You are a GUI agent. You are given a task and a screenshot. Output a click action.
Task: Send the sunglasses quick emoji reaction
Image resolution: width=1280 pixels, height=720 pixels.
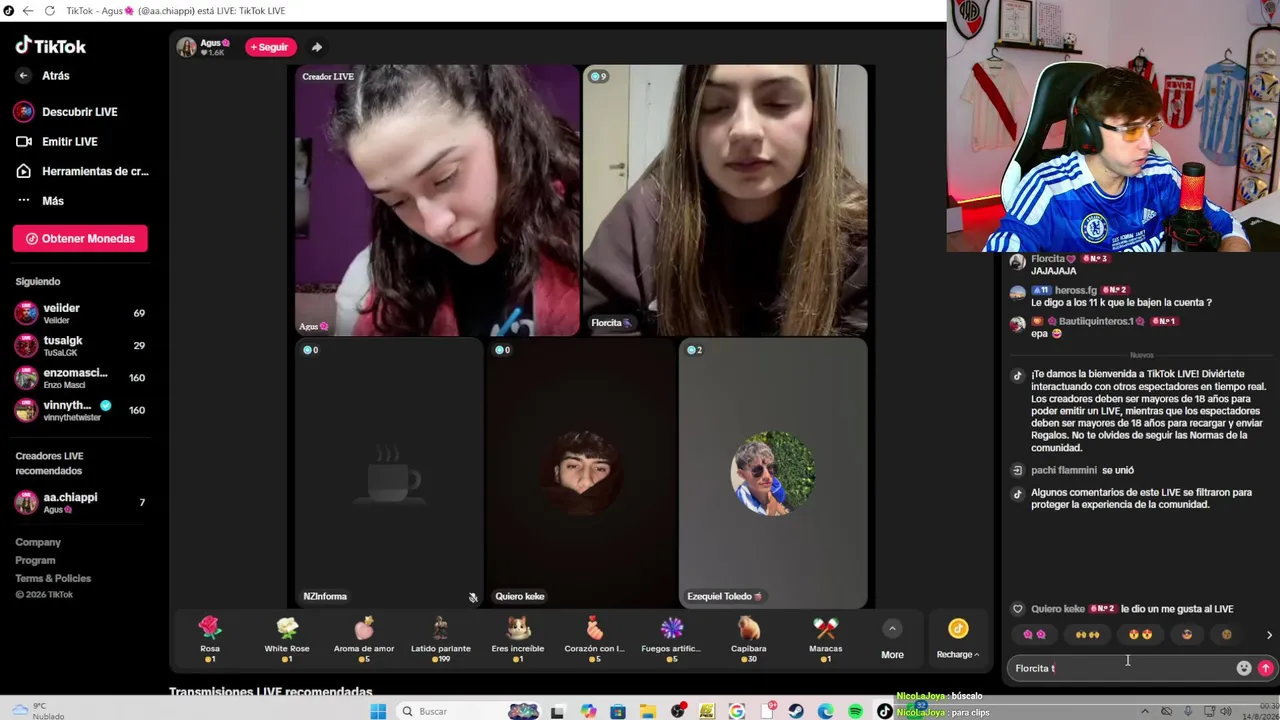1187,634
